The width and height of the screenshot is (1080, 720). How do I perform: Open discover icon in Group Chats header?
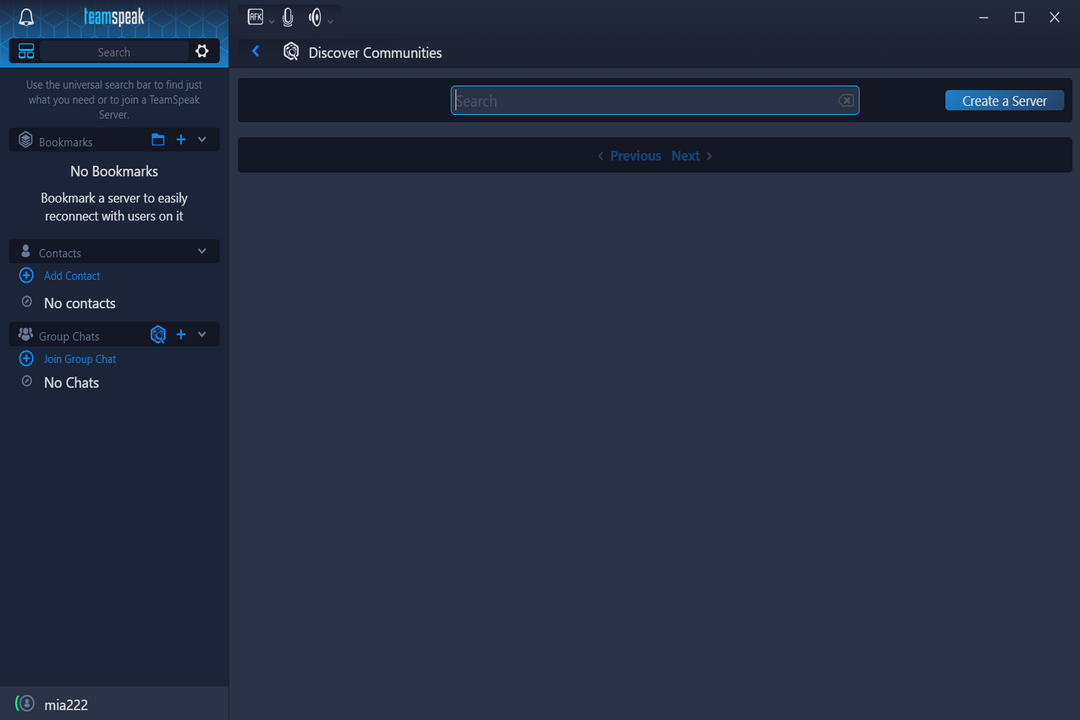158,335
